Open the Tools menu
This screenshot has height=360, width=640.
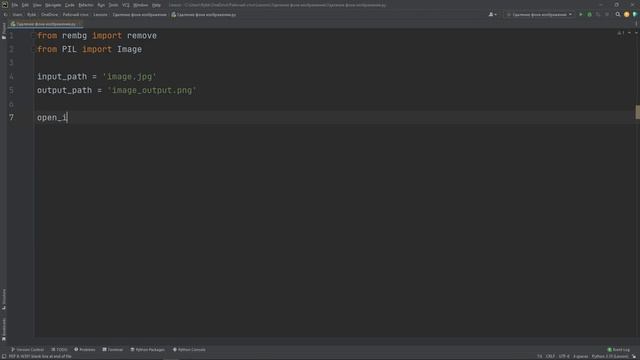113,5
